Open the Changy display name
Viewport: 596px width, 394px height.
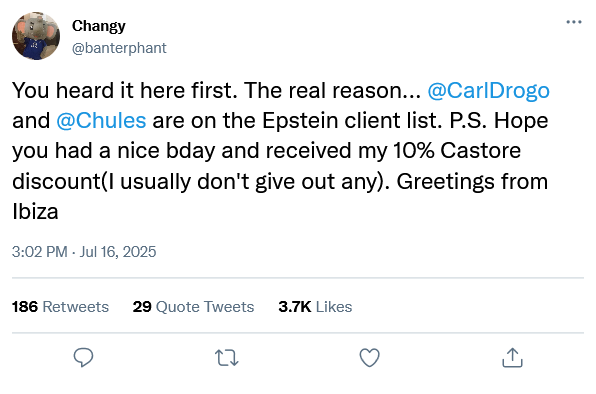pyautogui.click(x=98, y=26)
